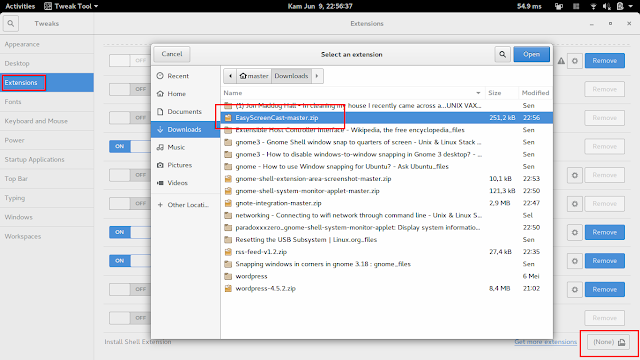
Task: Open Pictures in file dialog sidebar
Action: tap(186, 165)
